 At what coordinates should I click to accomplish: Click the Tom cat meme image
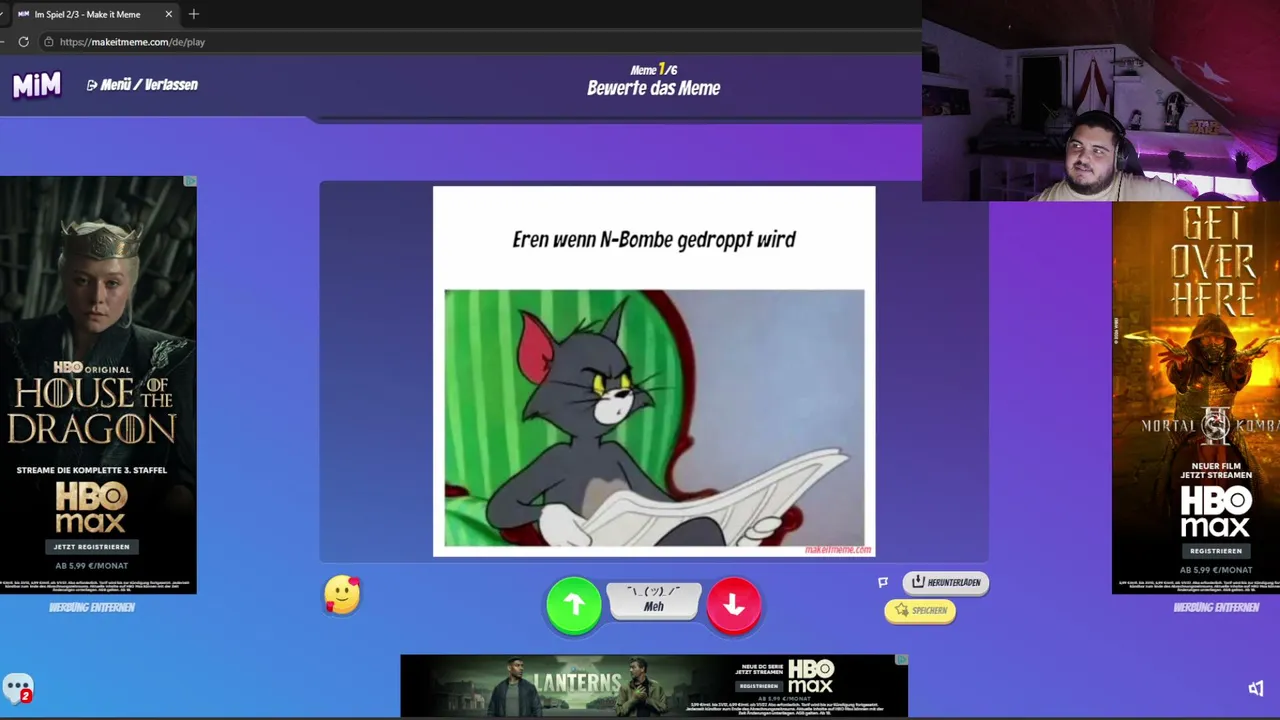click(x=654, y=418)
